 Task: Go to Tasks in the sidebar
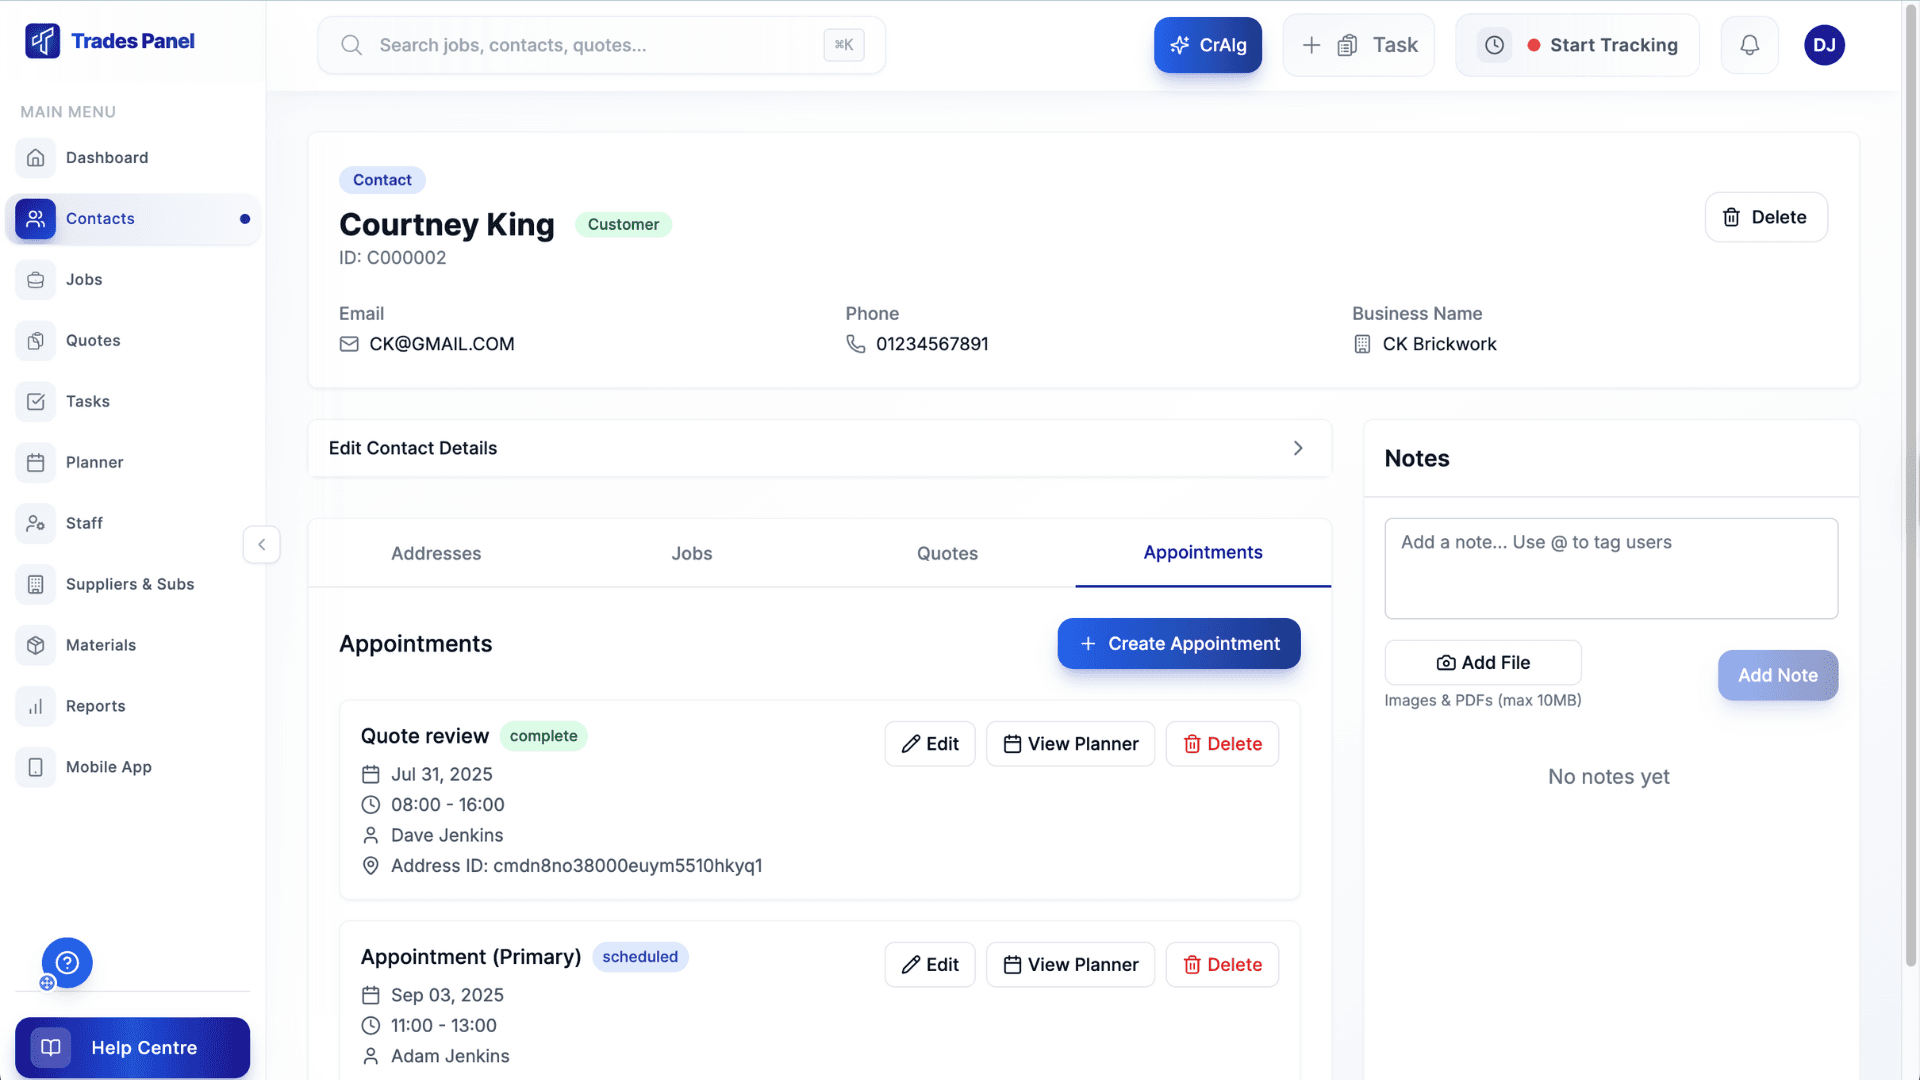click(87, 401)
